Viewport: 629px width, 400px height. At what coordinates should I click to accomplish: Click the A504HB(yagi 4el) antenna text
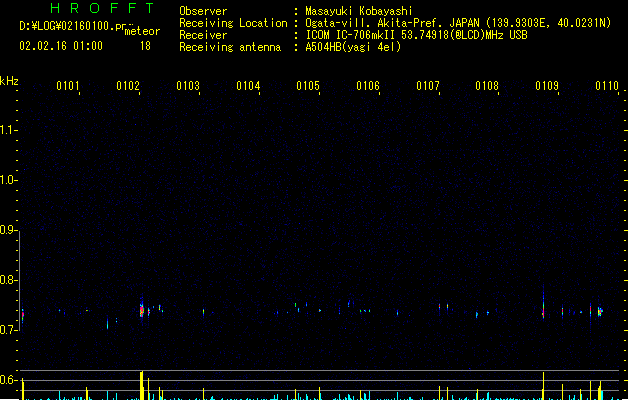pos(353,47)
